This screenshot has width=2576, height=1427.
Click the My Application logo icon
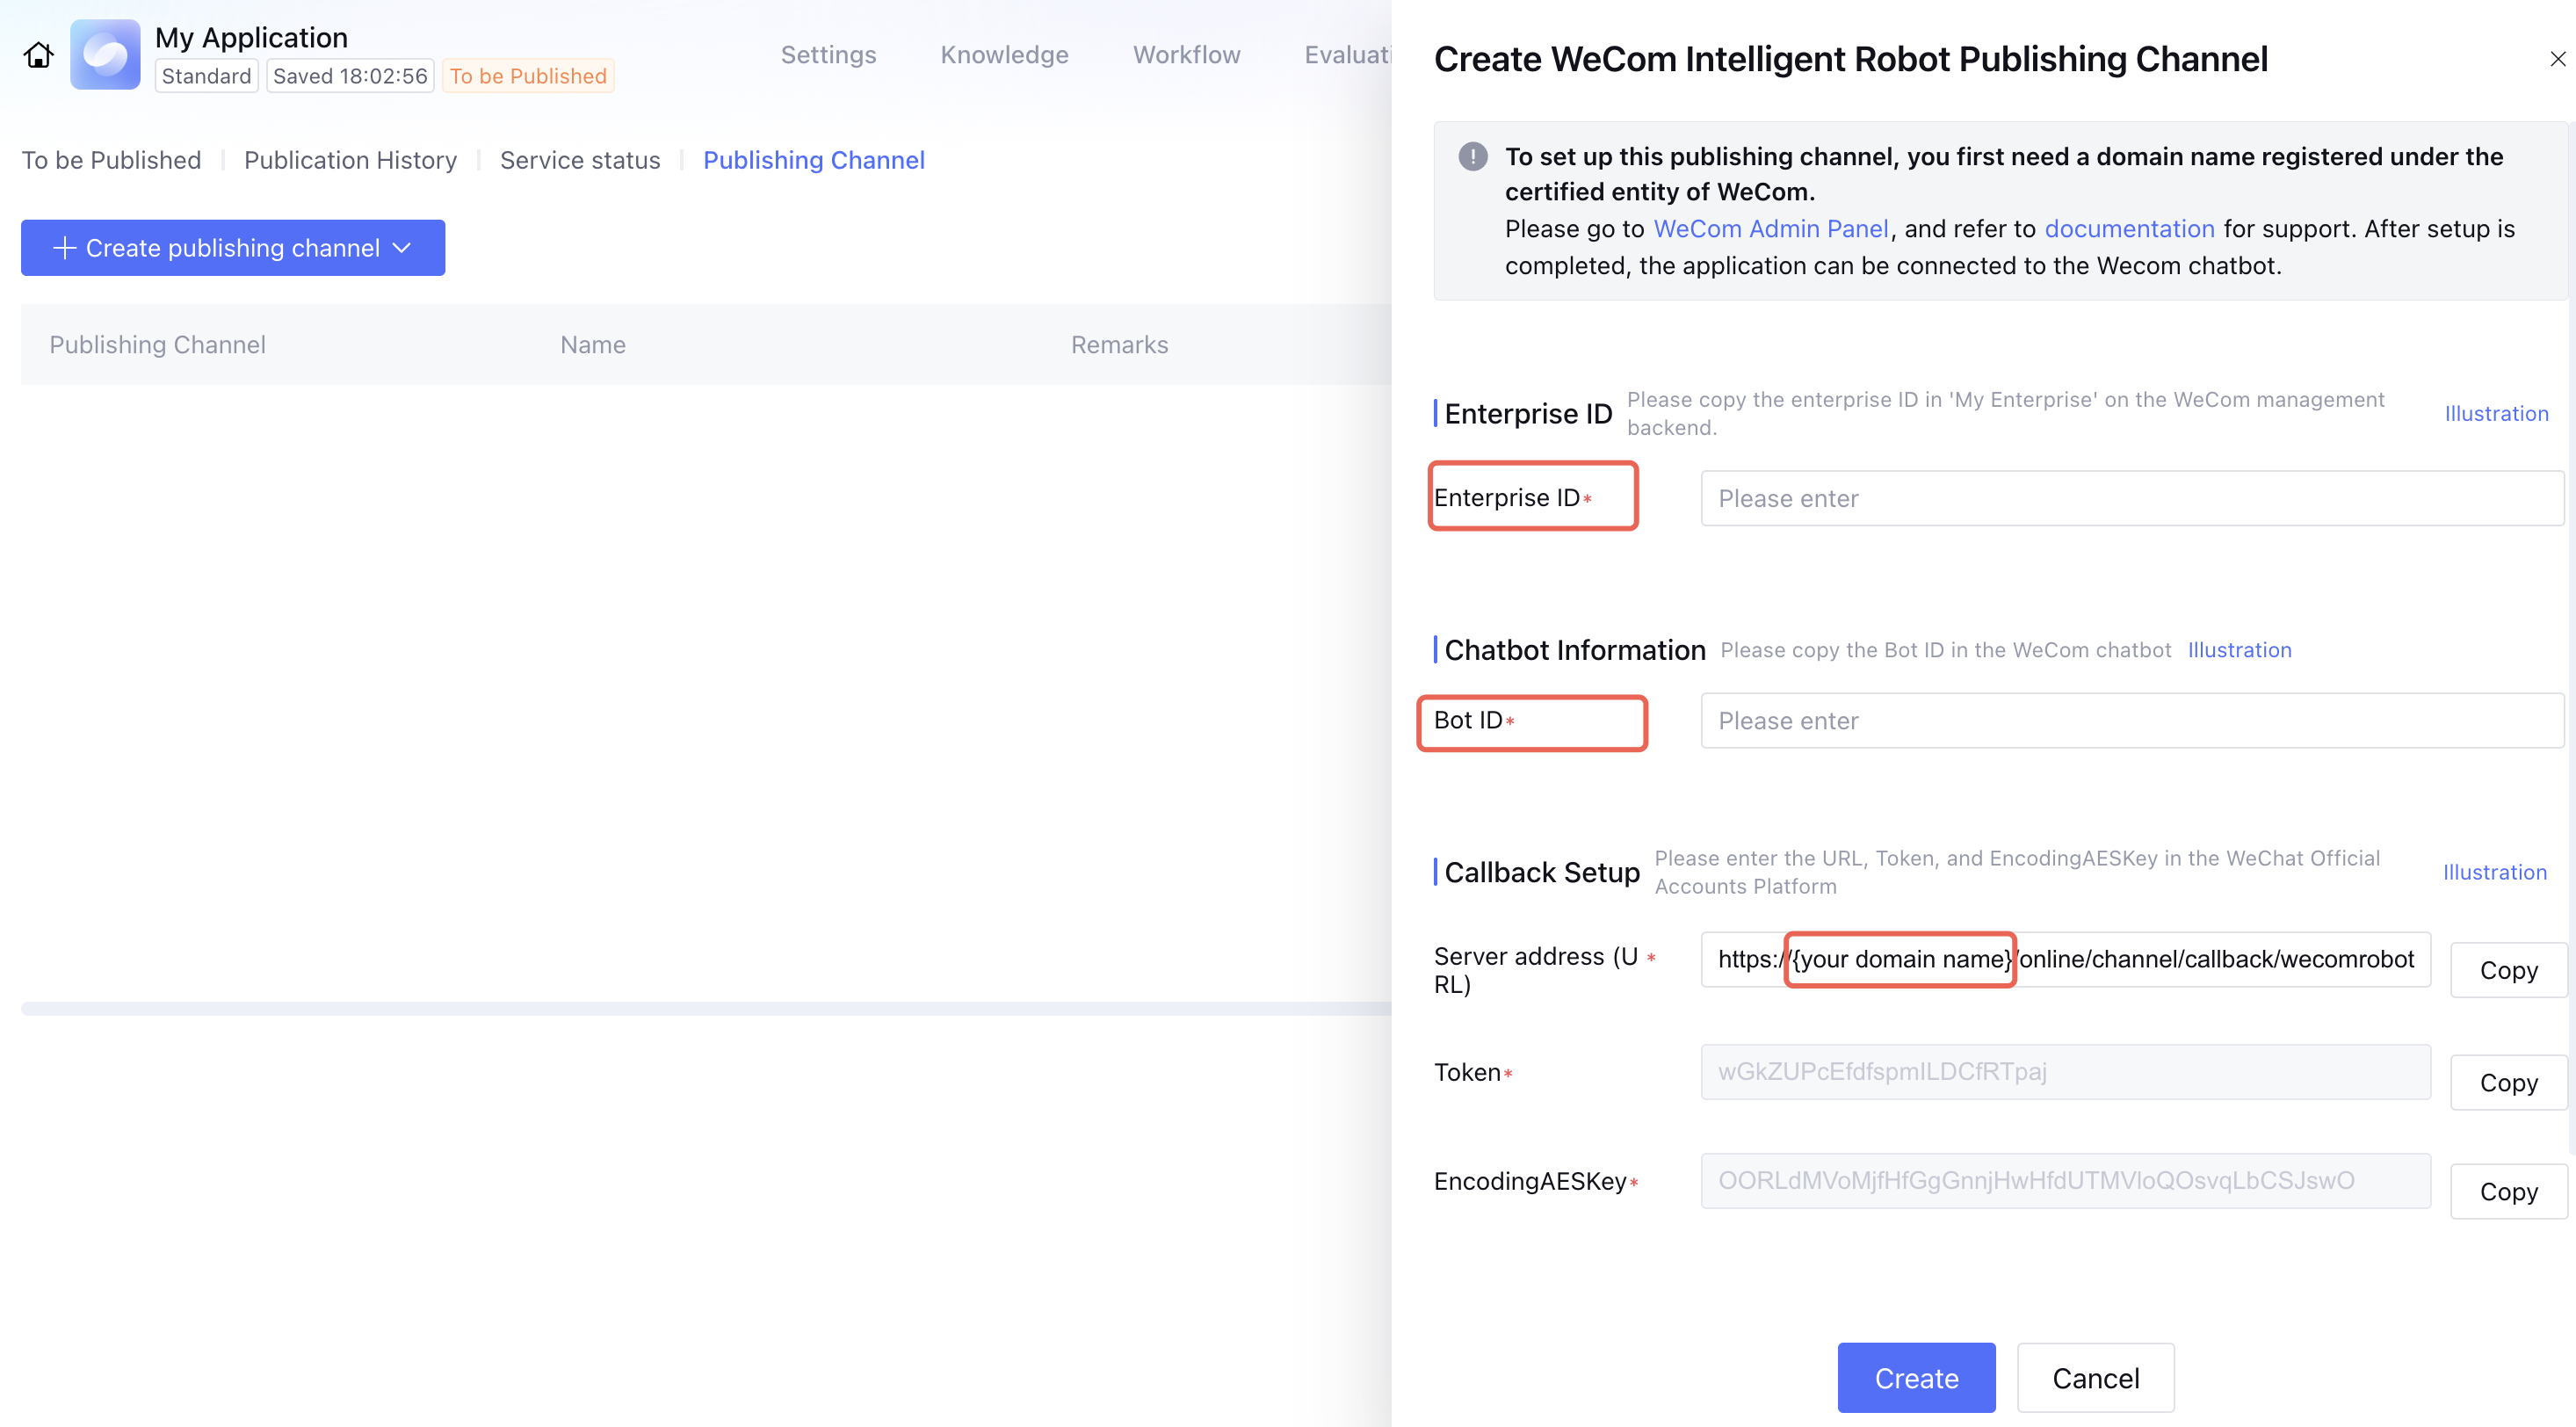(105, 55)
